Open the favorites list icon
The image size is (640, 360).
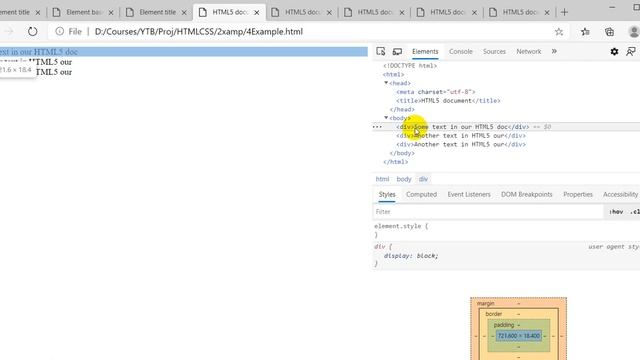tap(585, 32)
